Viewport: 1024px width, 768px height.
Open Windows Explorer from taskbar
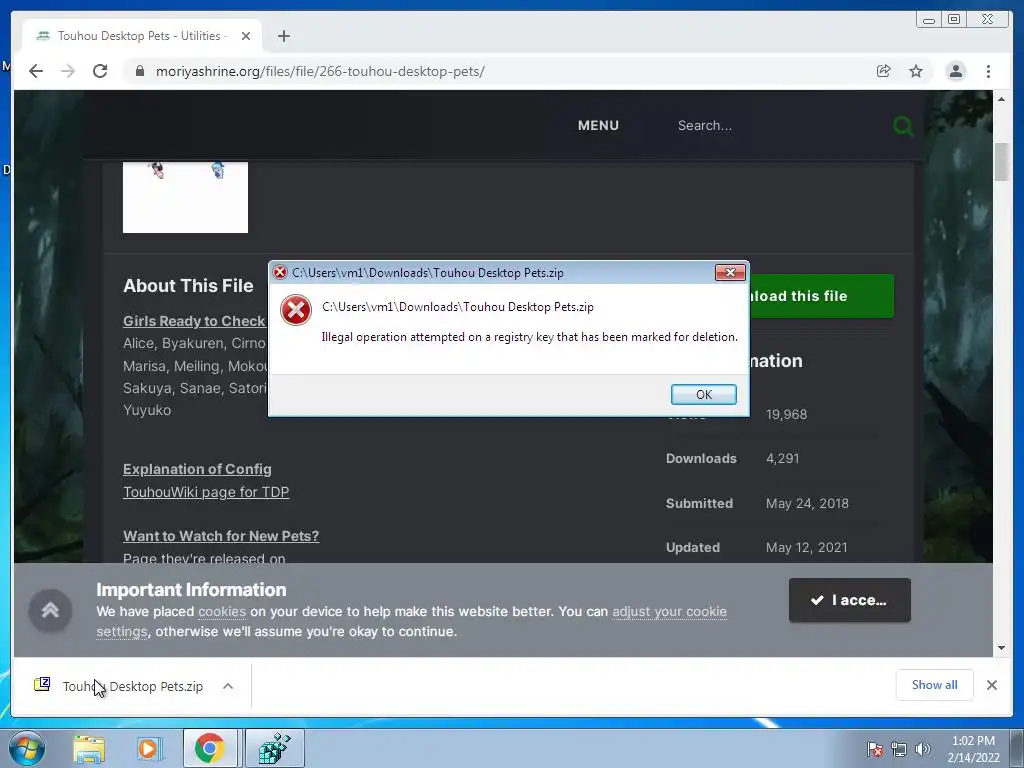[89, 749]
